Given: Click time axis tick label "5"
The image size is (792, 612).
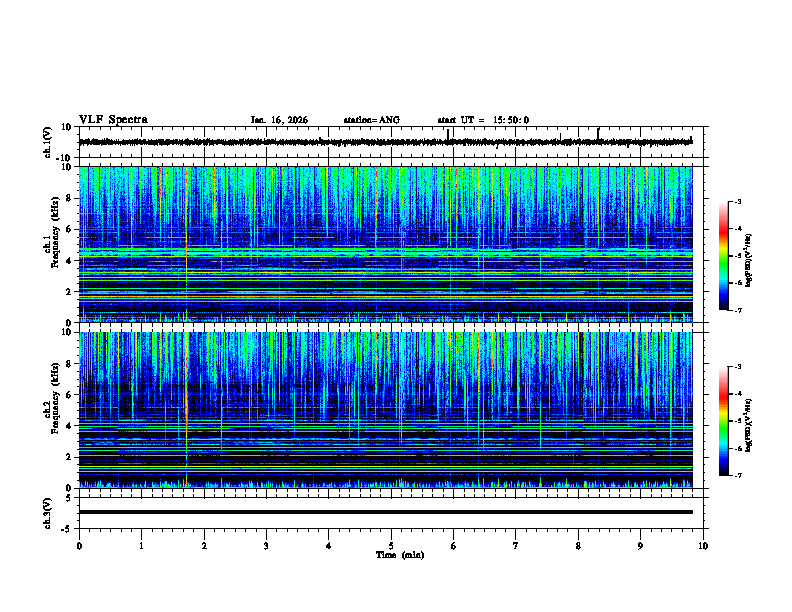Looking at the screenshot, I should click(391, 545).
